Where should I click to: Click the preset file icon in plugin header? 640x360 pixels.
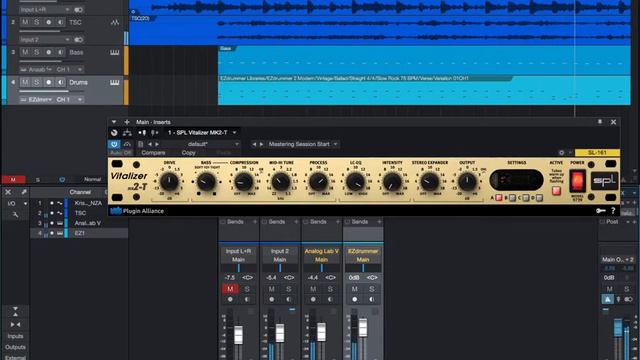coord(140,144)
